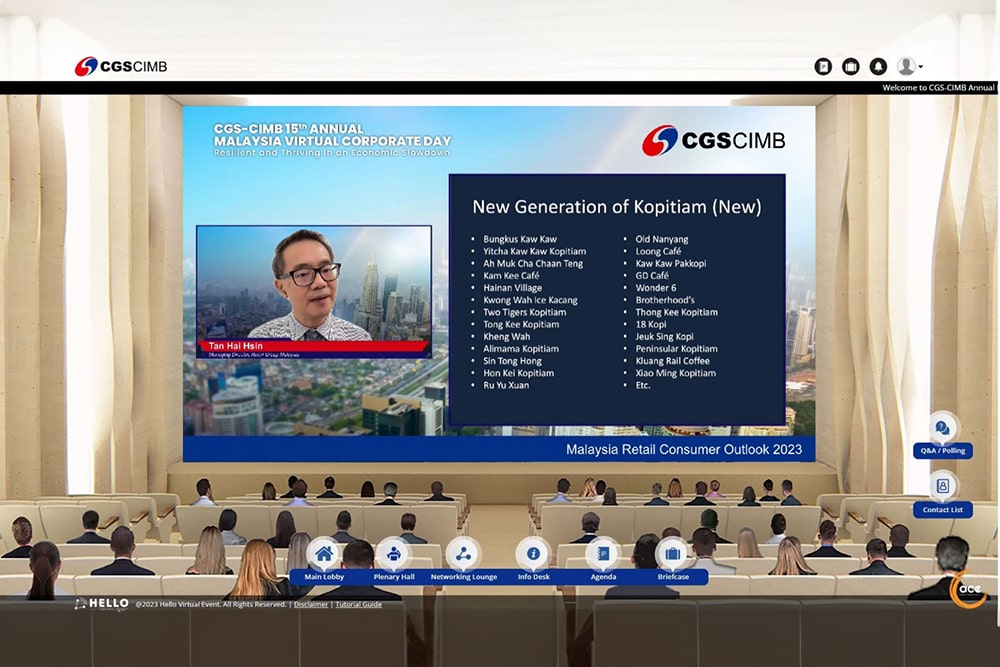Click the orange ace logo
The width and height of the screenshot is (1000, 667).
coord(969,589)
